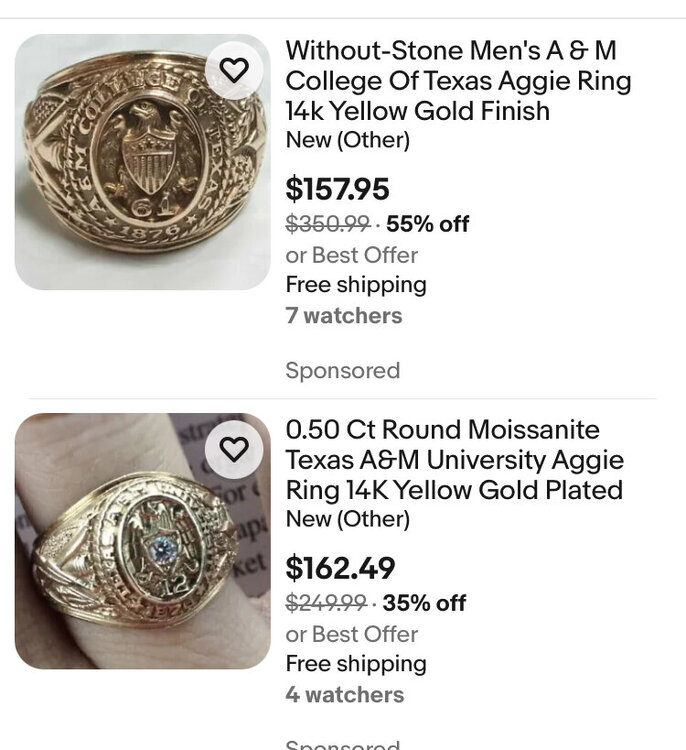Screen dimensions: 686x750
Task: Click the crossed-out $249.99 original price
Action: 326,603
